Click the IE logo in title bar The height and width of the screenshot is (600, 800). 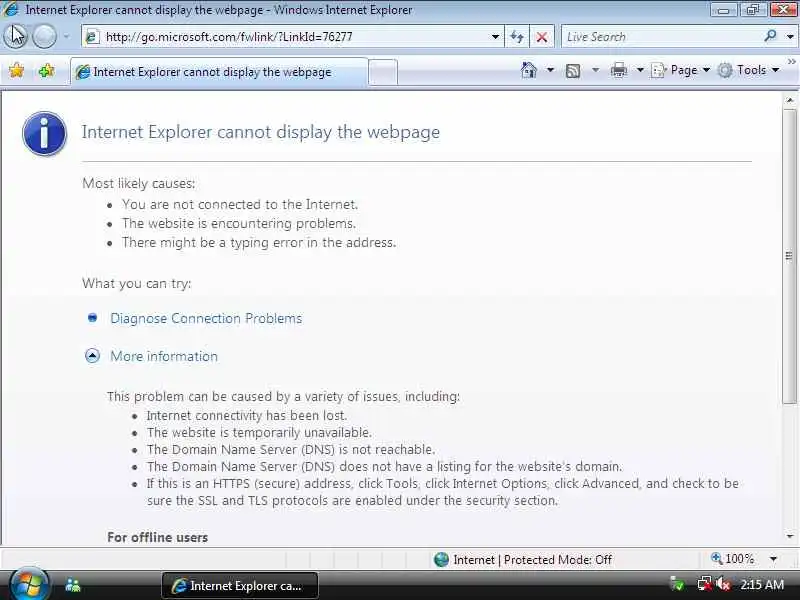[10, 9]
